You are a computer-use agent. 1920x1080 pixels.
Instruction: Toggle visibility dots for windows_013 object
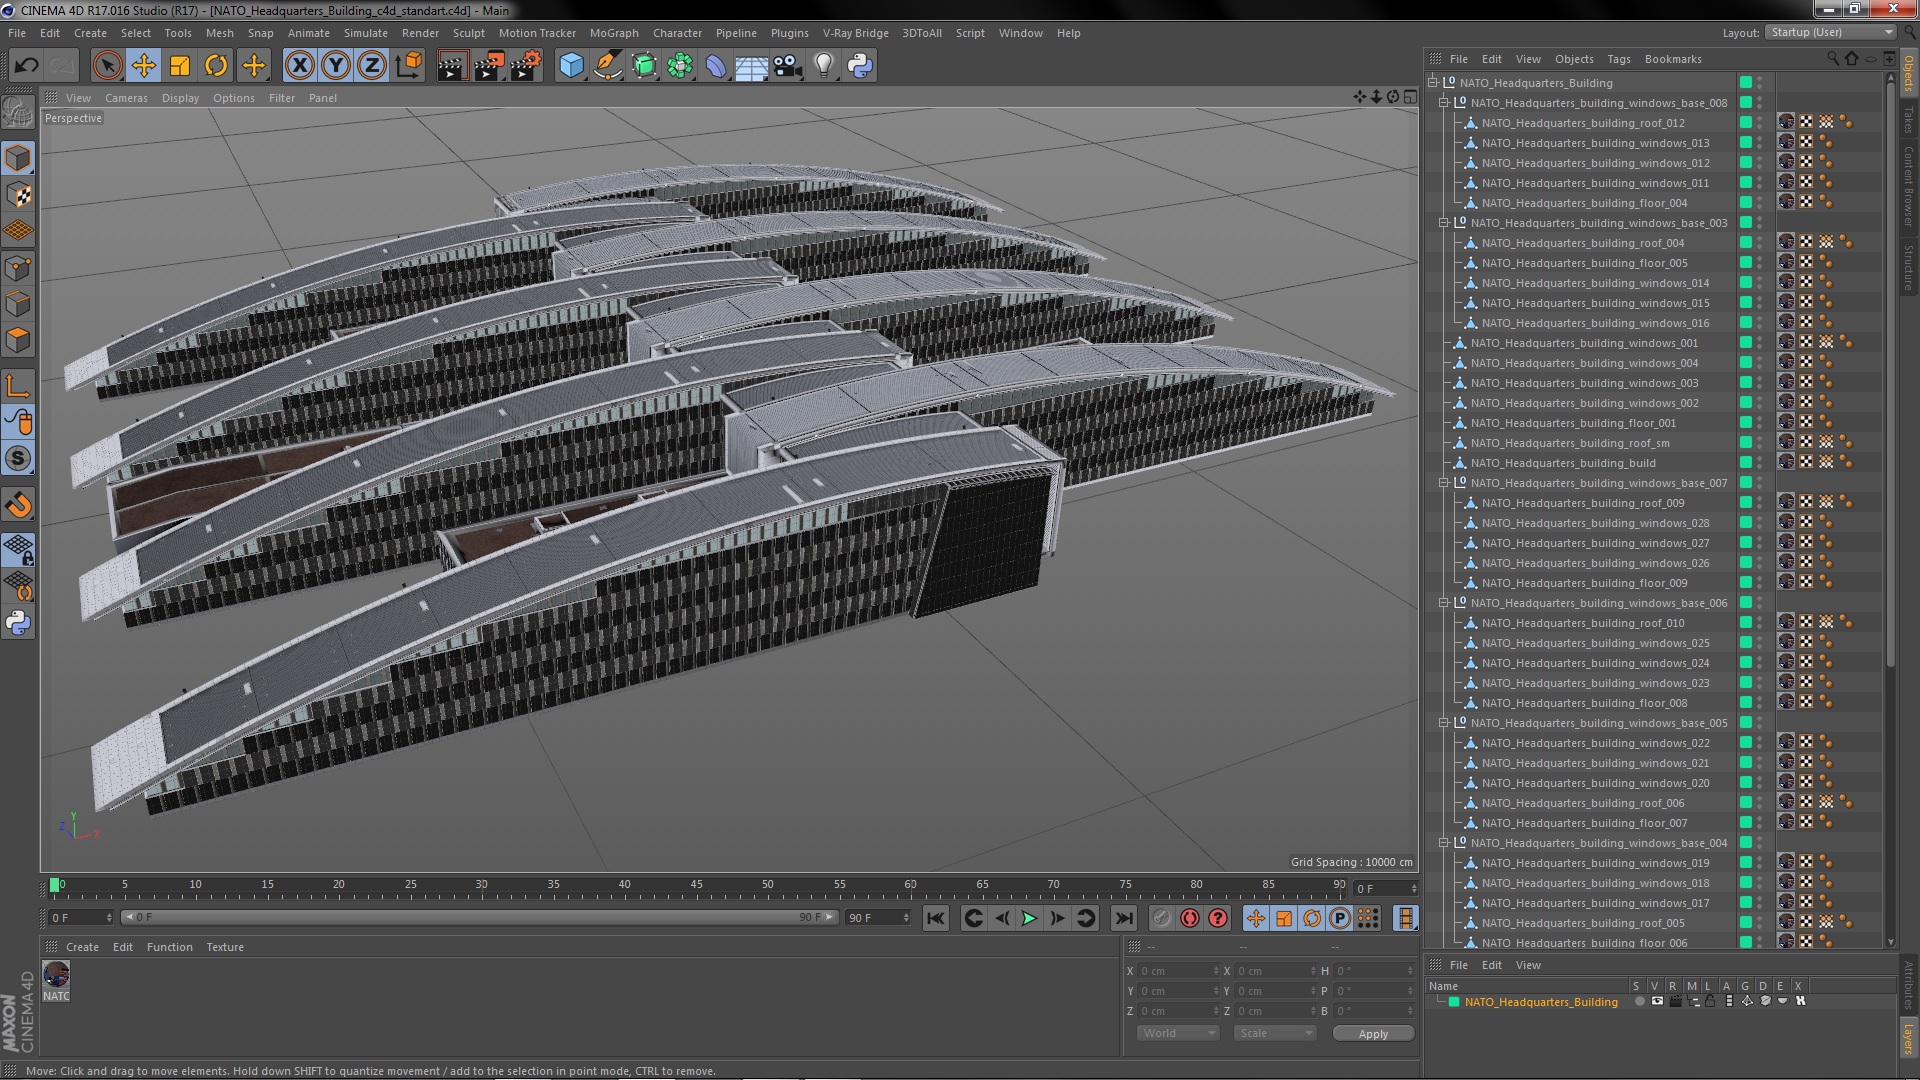pyautogui.click(x=1759, y=143)
